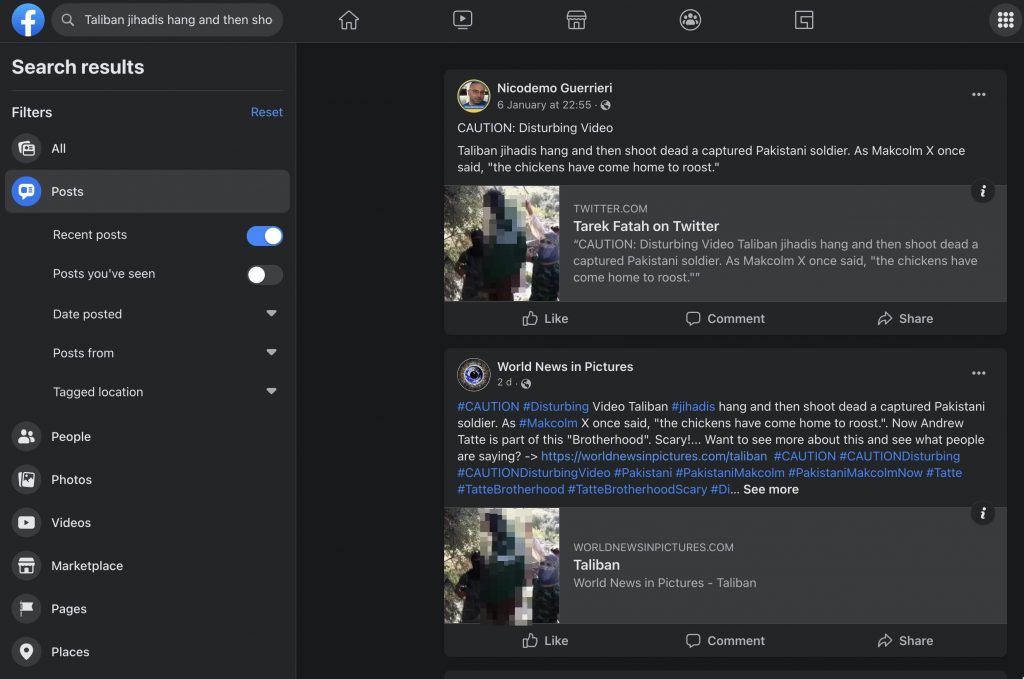Click info icon on Taliban link preview
Screen dimensions: 1024x679
(982, 513)
